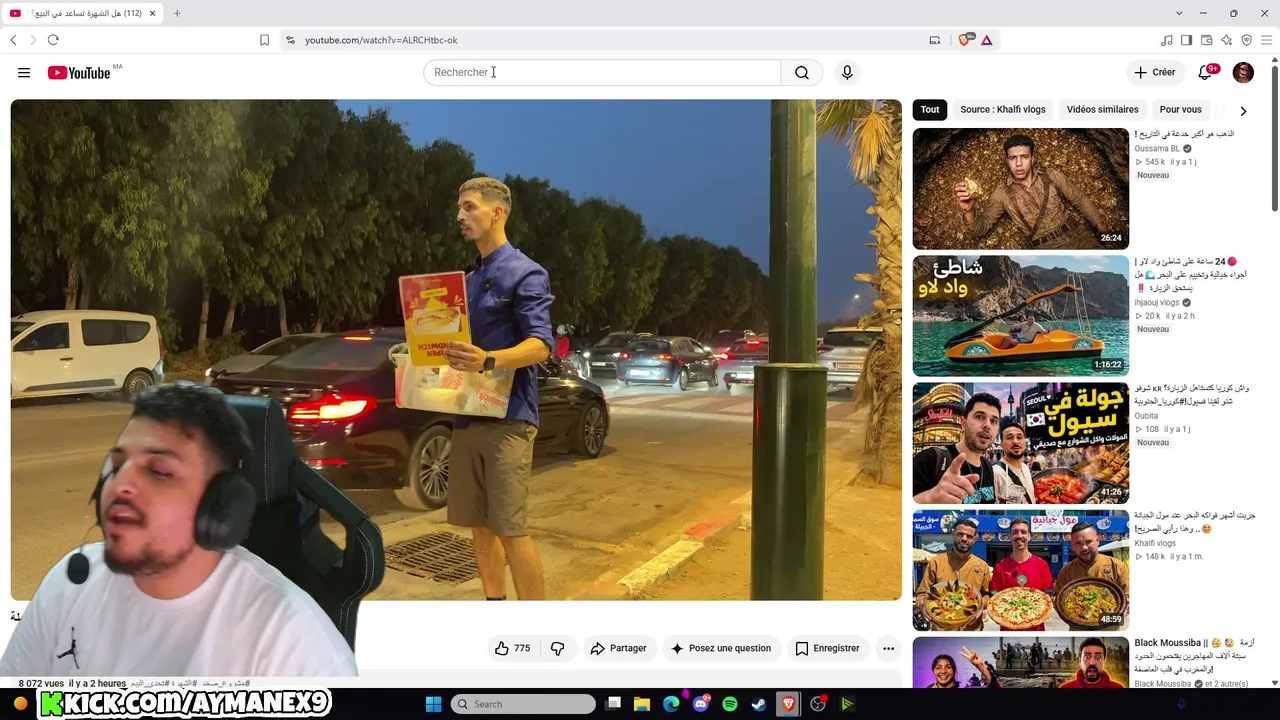Open Task View on the taskbar
The height and width of the screenshot is (720, 1280).
[614, 704]
